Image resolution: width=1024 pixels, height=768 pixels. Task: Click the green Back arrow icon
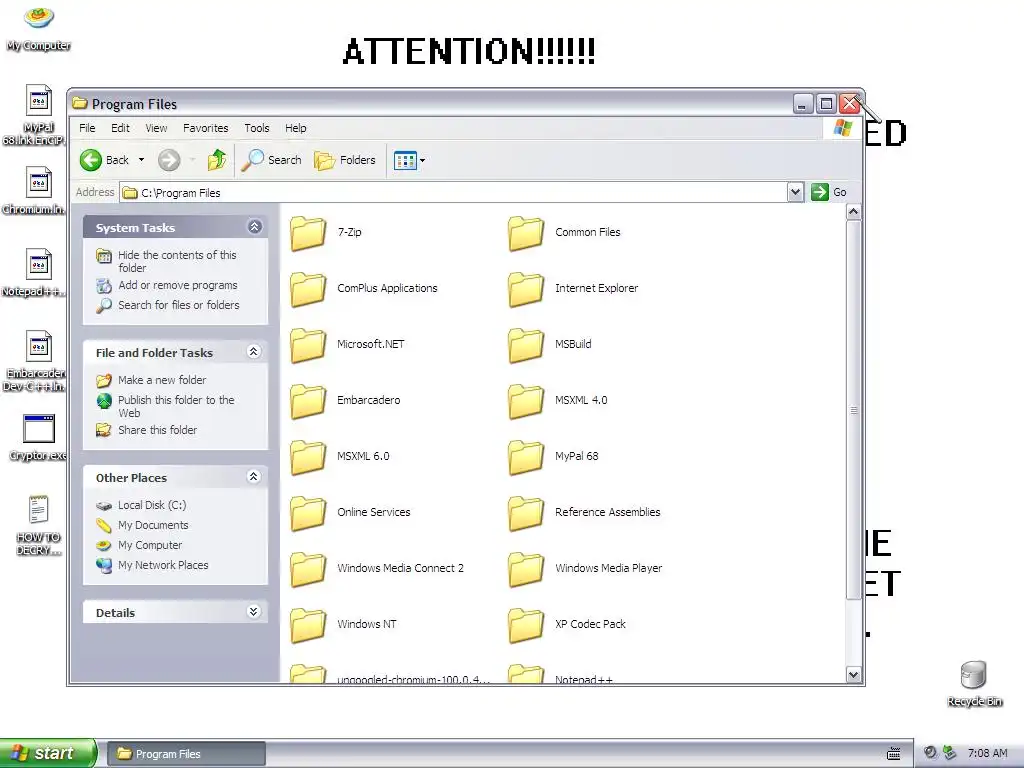(91, 160)
